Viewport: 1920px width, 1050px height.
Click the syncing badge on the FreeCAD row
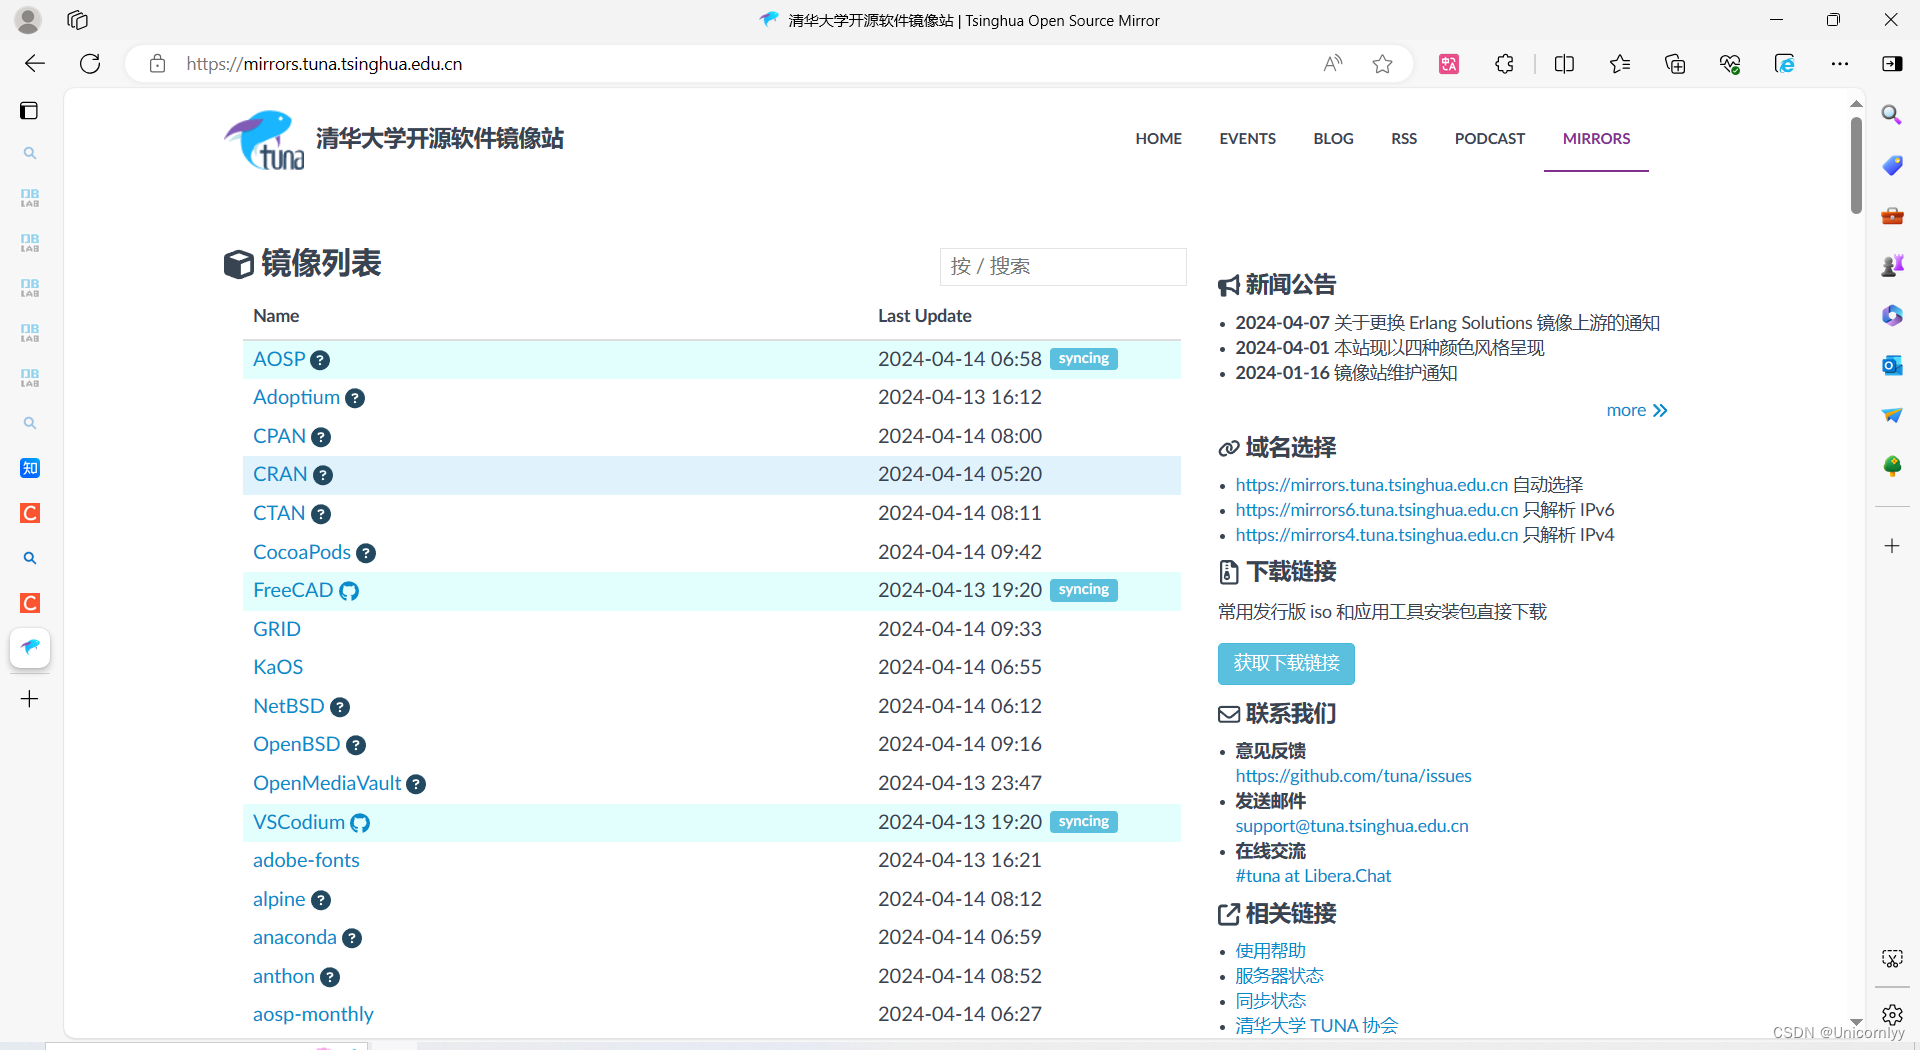click(1084, 590)
